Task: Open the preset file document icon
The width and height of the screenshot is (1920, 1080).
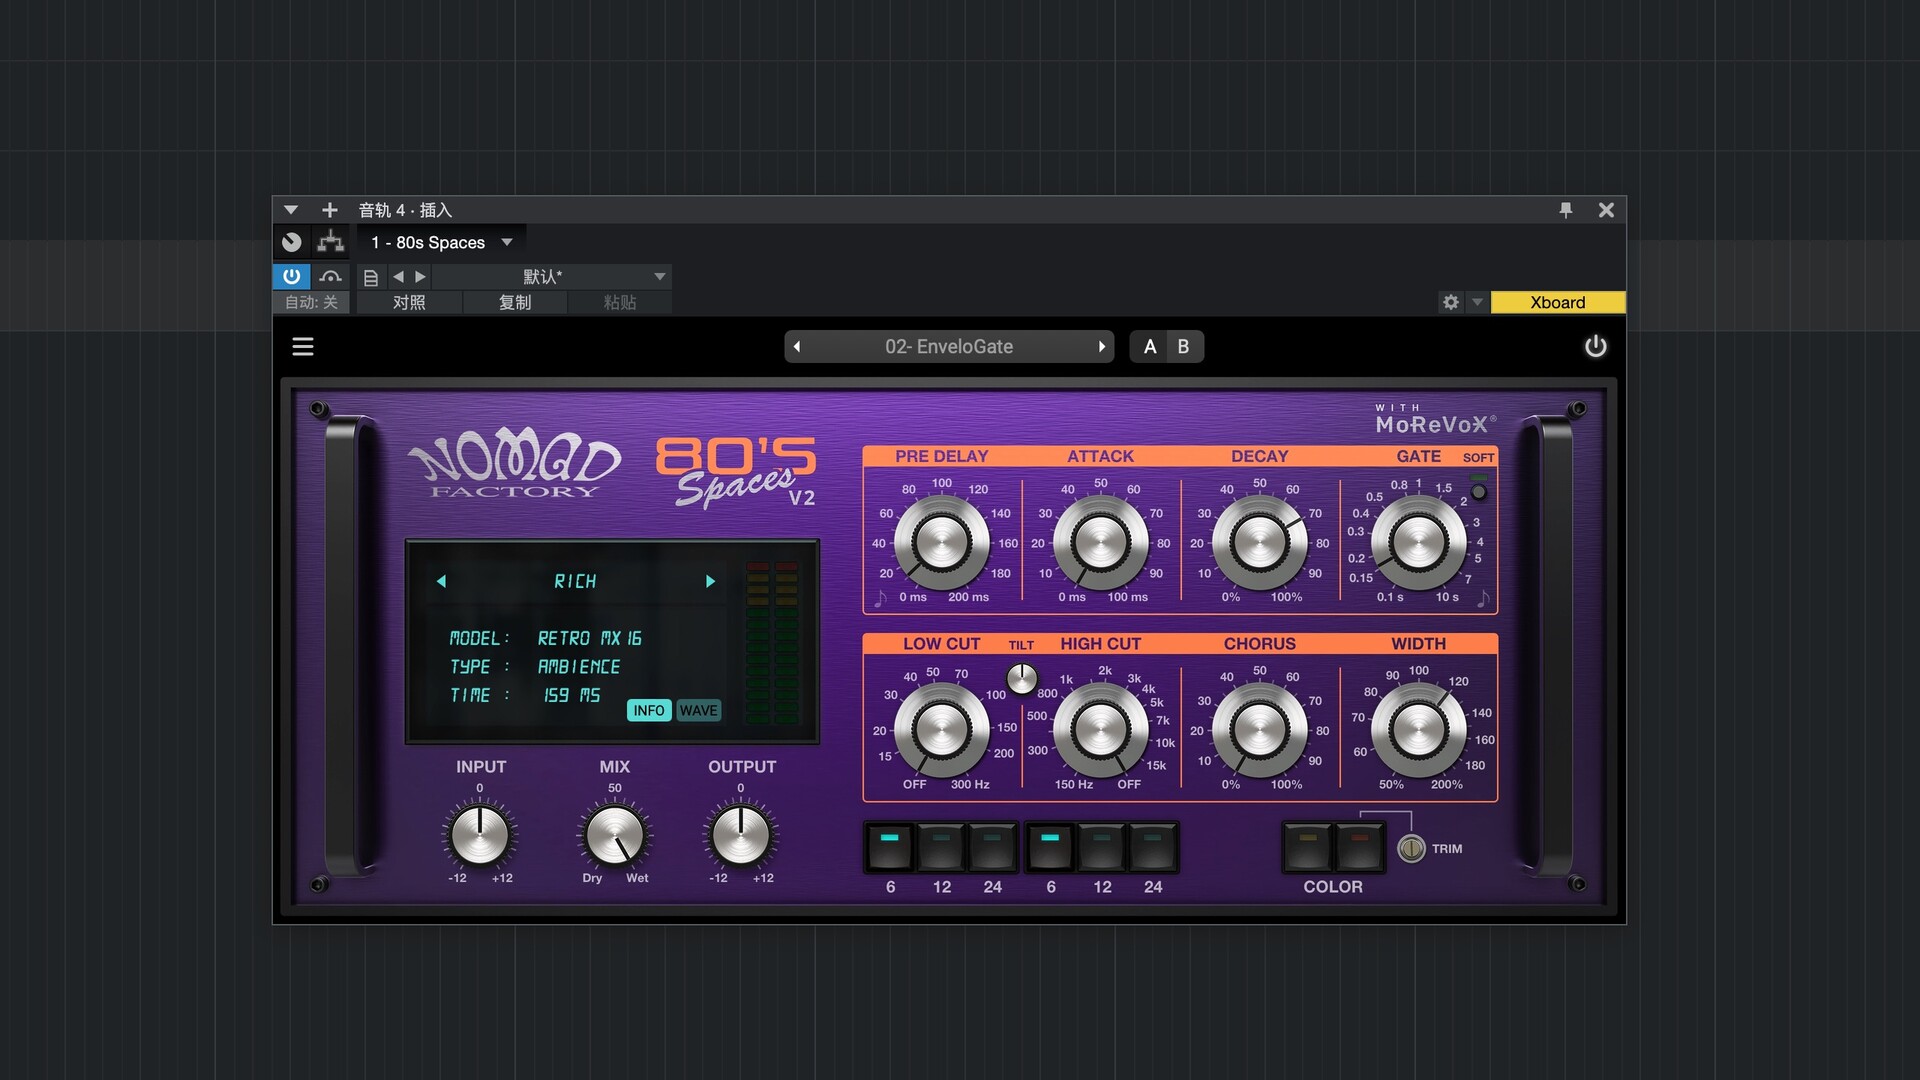Action: tap(371, 277)
